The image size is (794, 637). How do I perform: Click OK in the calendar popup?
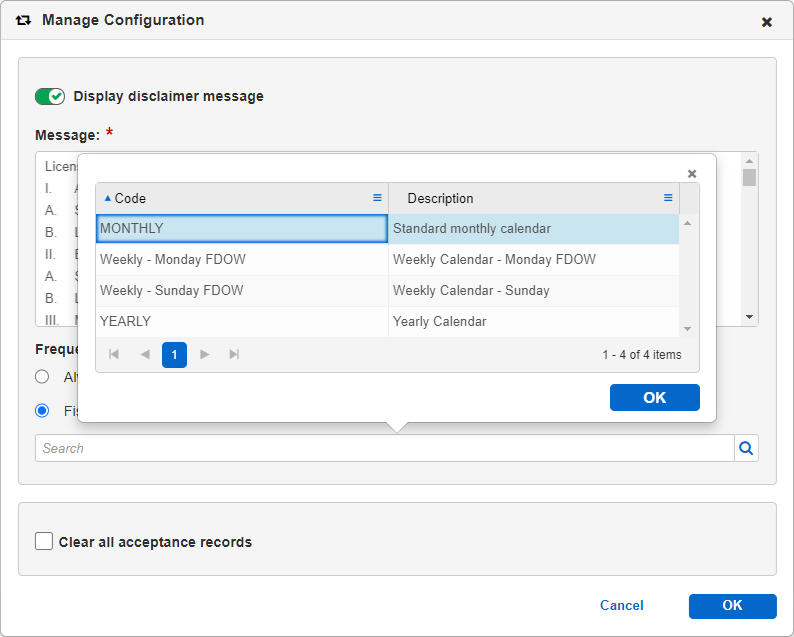click(x=654, y=397)
